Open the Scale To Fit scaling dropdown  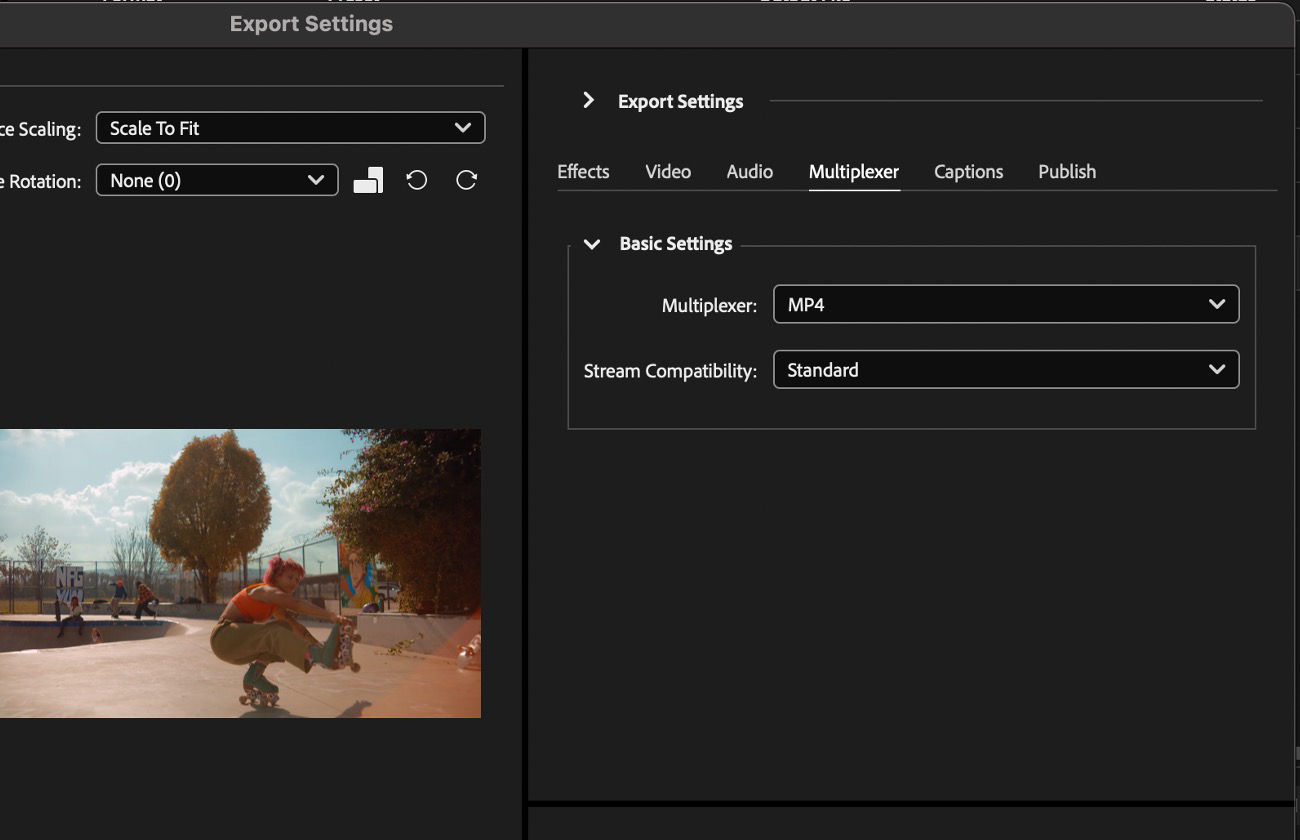[x=290, y=128]
